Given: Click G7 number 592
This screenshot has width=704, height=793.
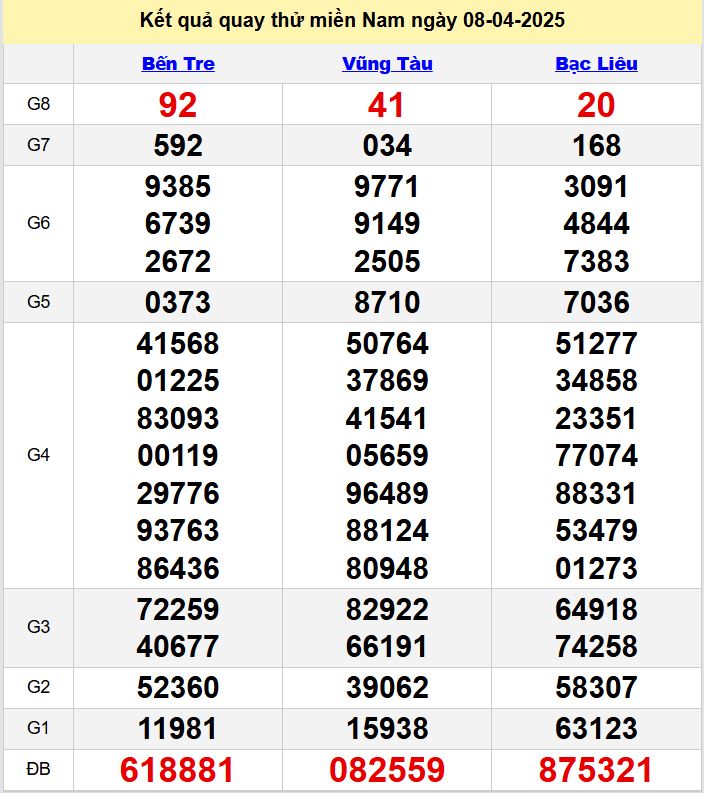Looking at the screenshot, I should [178, 146].
